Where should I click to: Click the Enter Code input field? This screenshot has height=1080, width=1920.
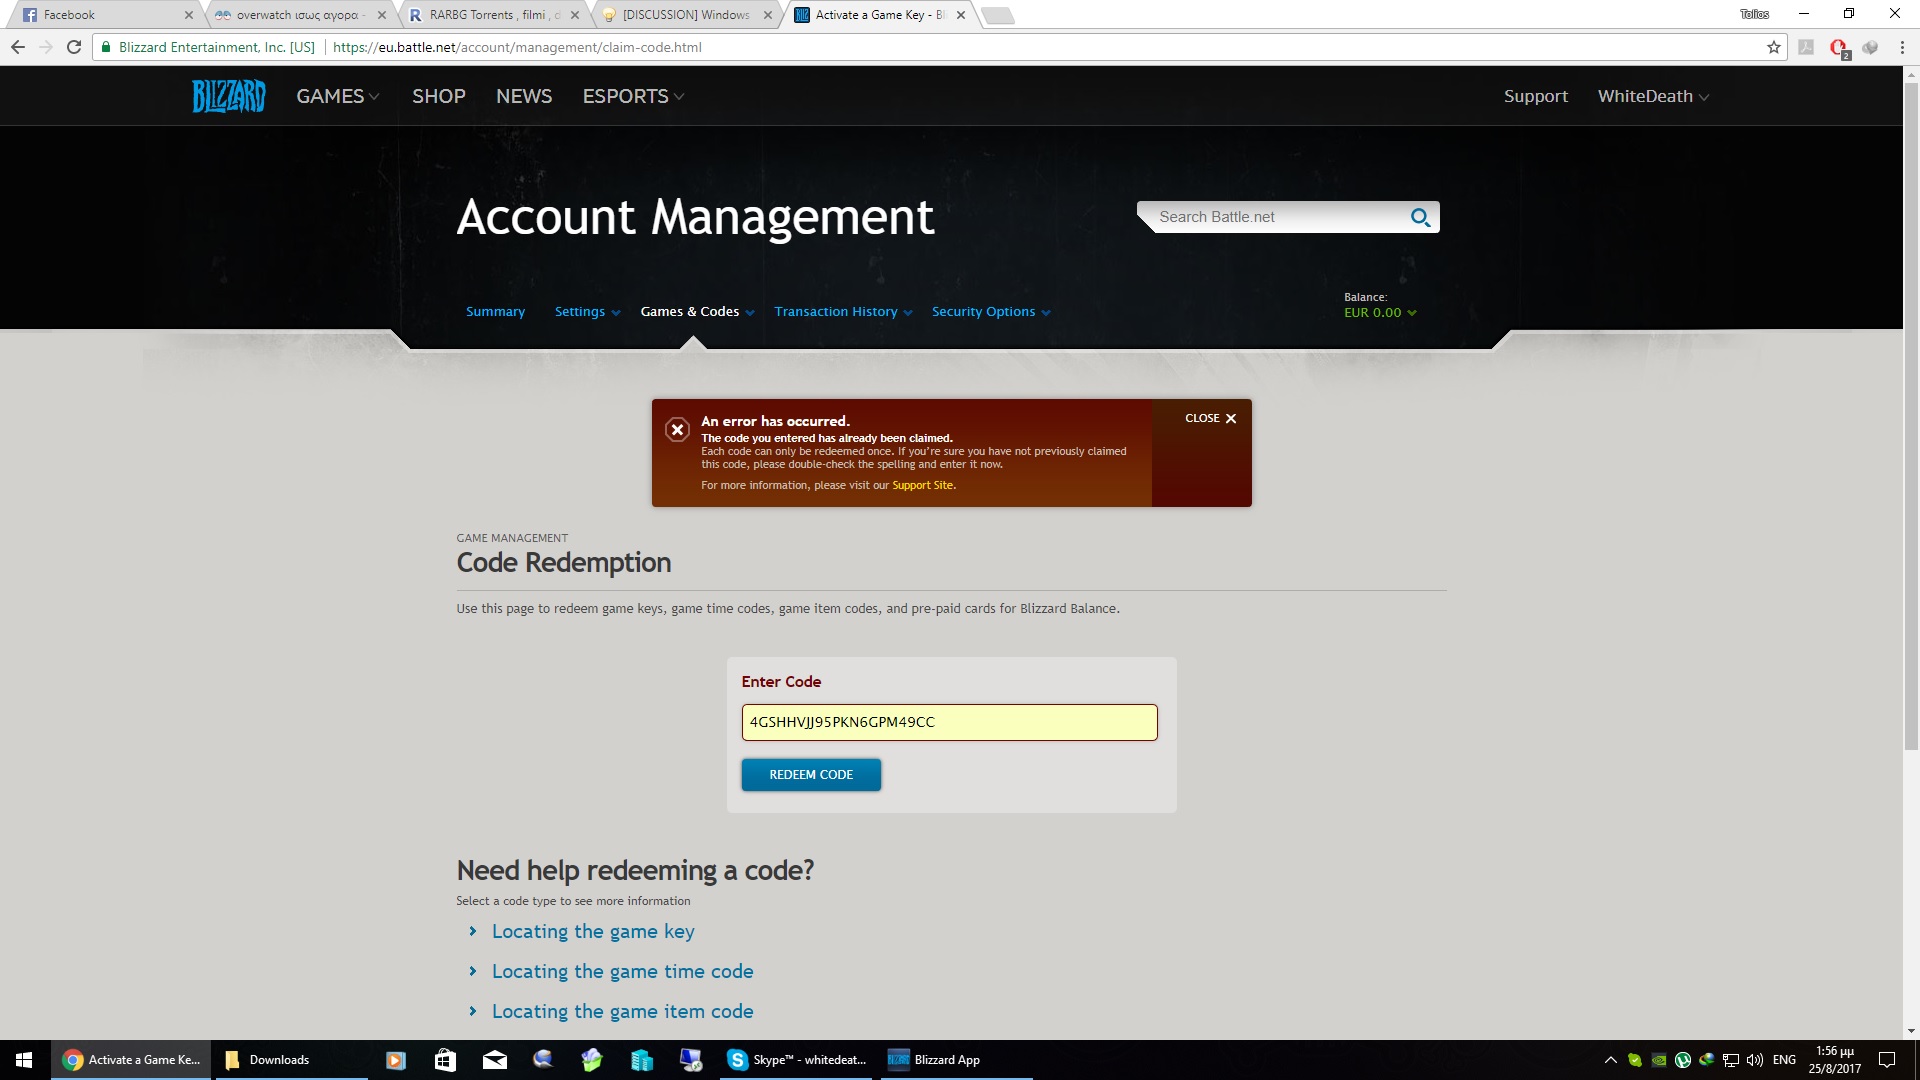pyautogui.click(x=949, y=722)
